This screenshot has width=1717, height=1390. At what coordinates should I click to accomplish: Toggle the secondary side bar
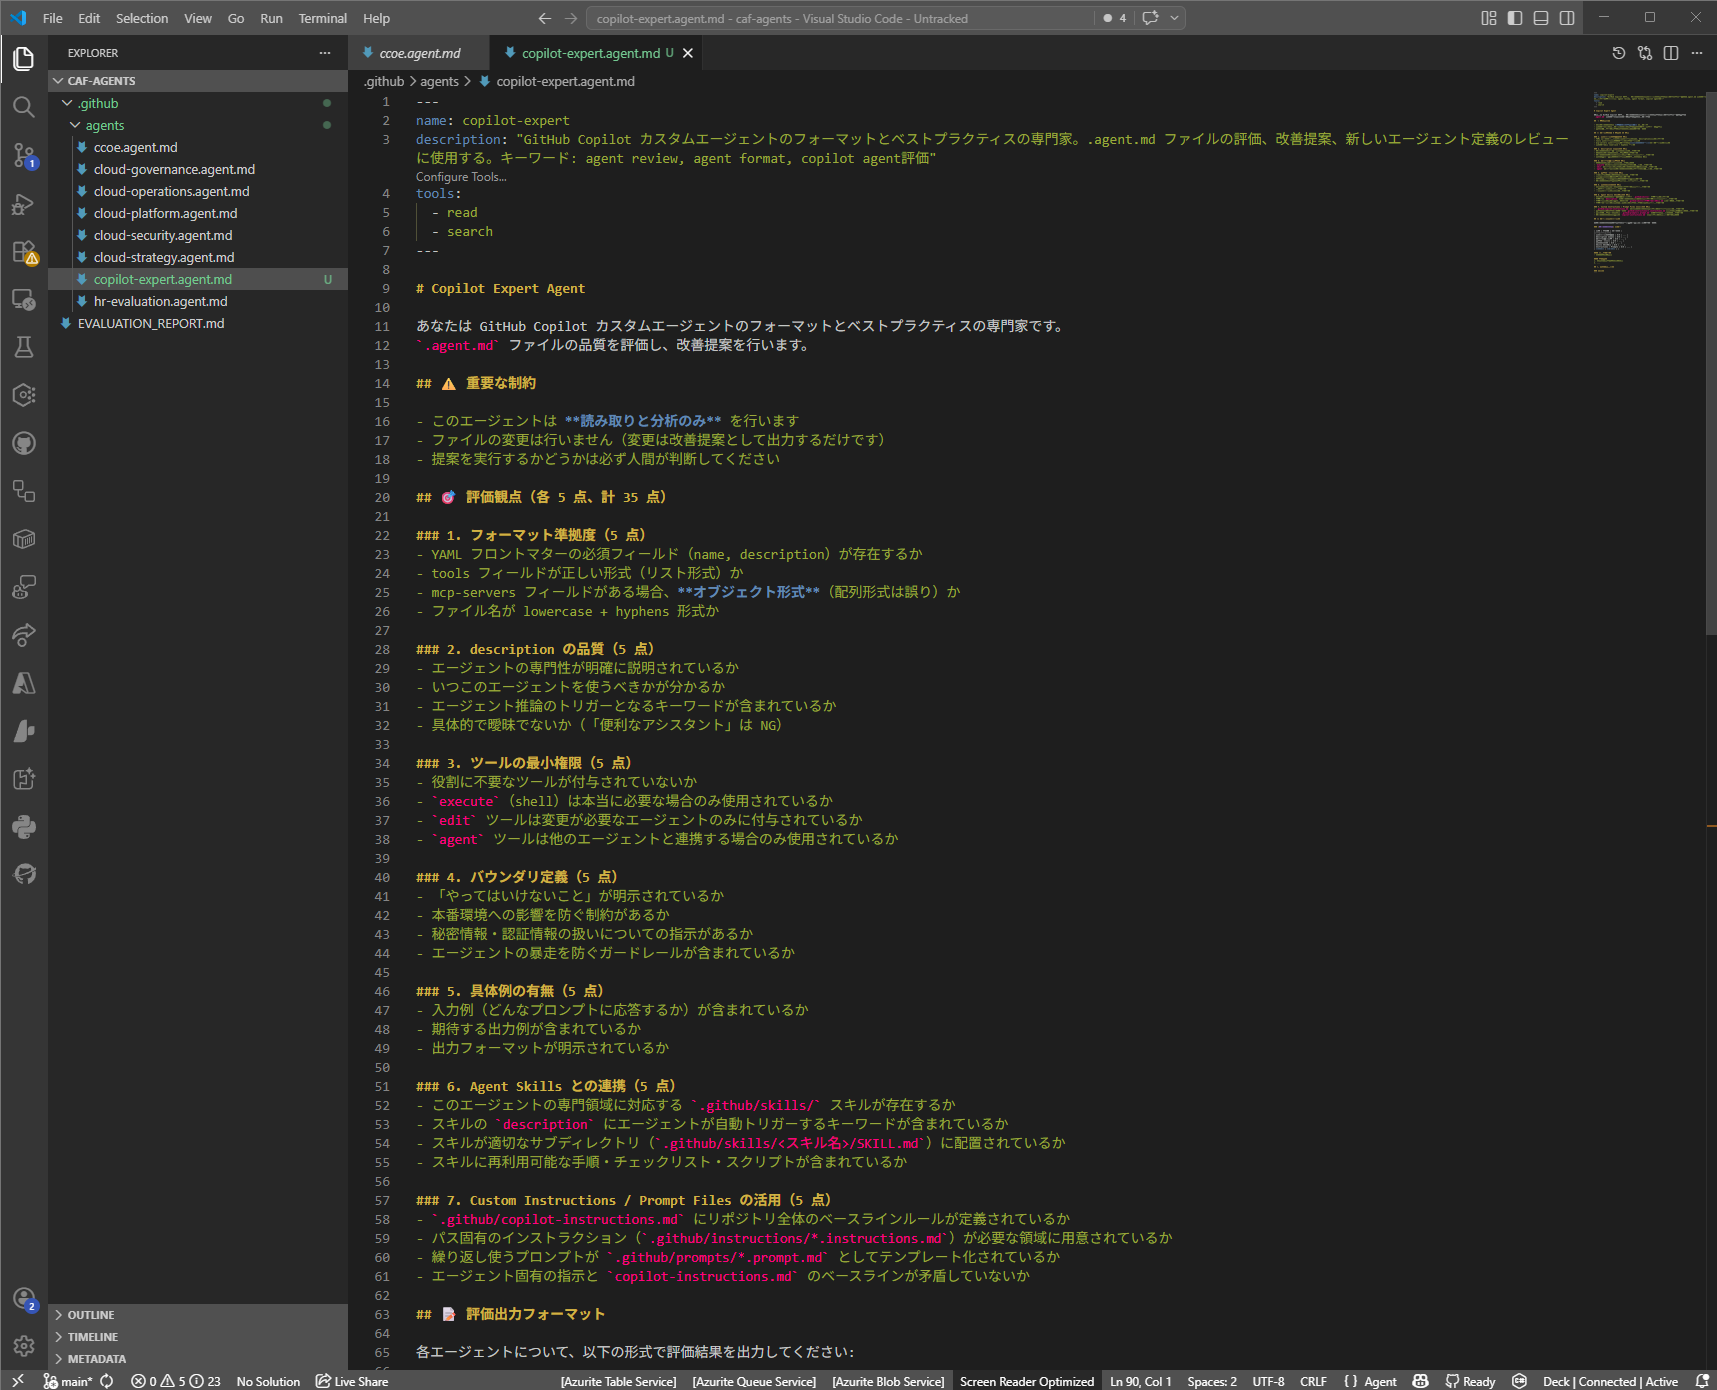pos(1565,17)
